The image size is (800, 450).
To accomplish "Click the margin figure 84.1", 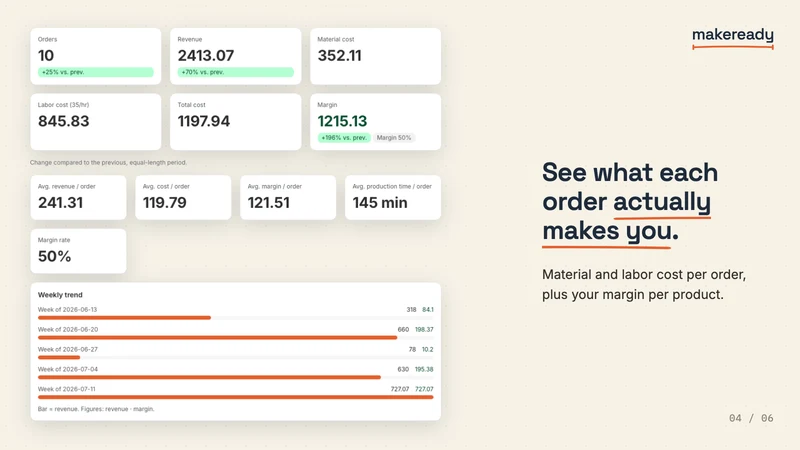I will pos(428,310).
